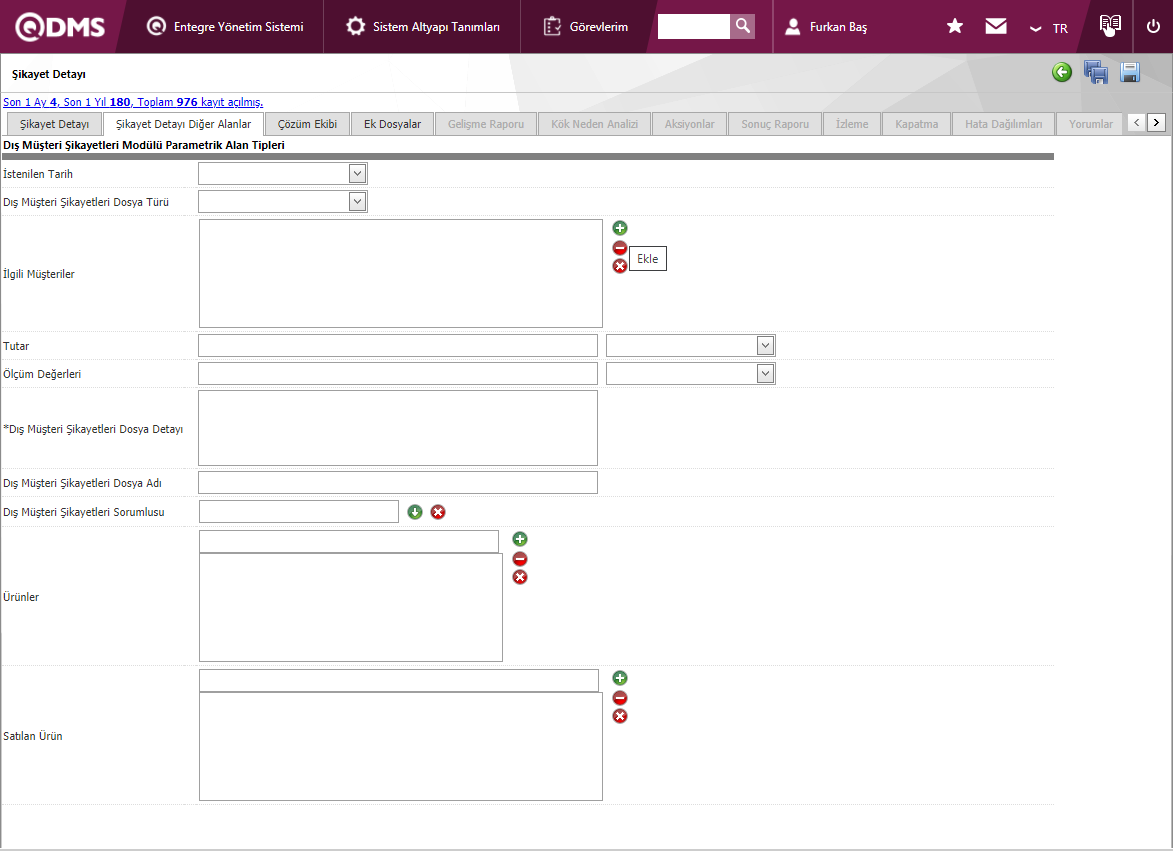The width and height of the screenshot is (1173, 851).
Task: Go back with green arrow icon
Action: 1062,72
